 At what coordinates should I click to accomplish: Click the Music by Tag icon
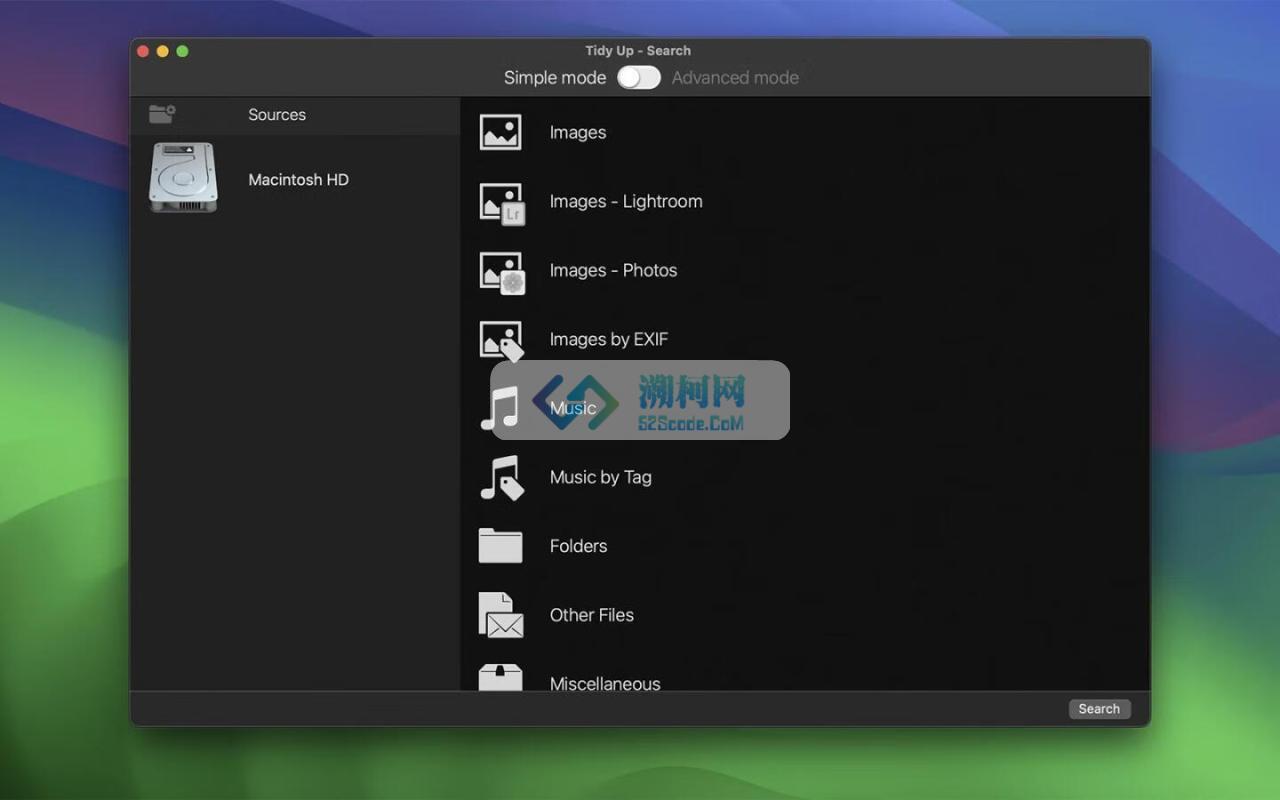click(502, 478)
